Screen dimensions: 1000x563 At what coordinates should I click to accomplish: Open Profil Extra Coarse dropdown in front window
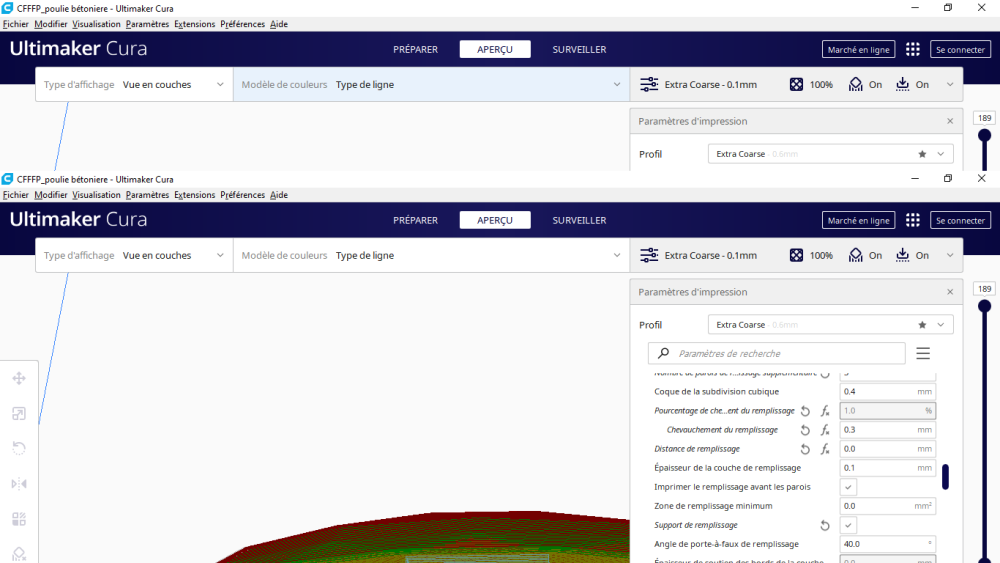(830, 325)
